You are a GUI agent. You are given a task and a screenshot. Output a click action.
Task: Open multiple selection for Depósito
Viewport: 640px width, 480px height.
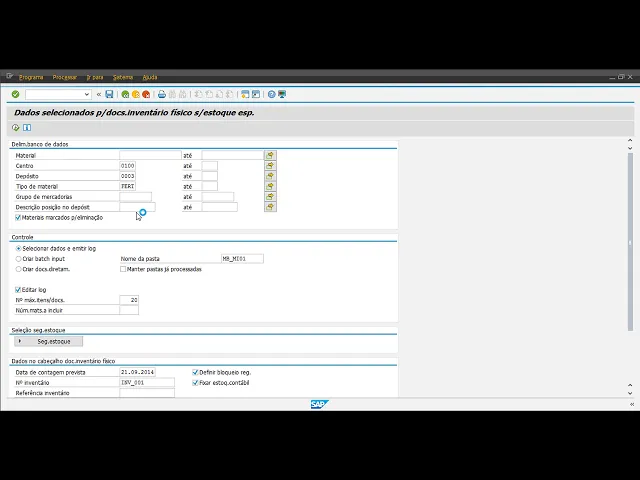[270, 176]
